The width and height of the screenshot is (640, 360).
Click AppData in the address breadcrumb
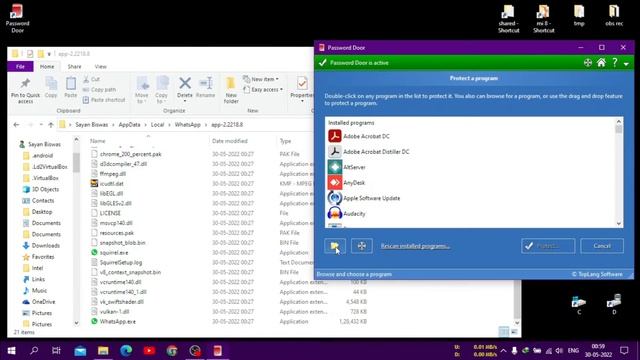[x=129, y=124]
